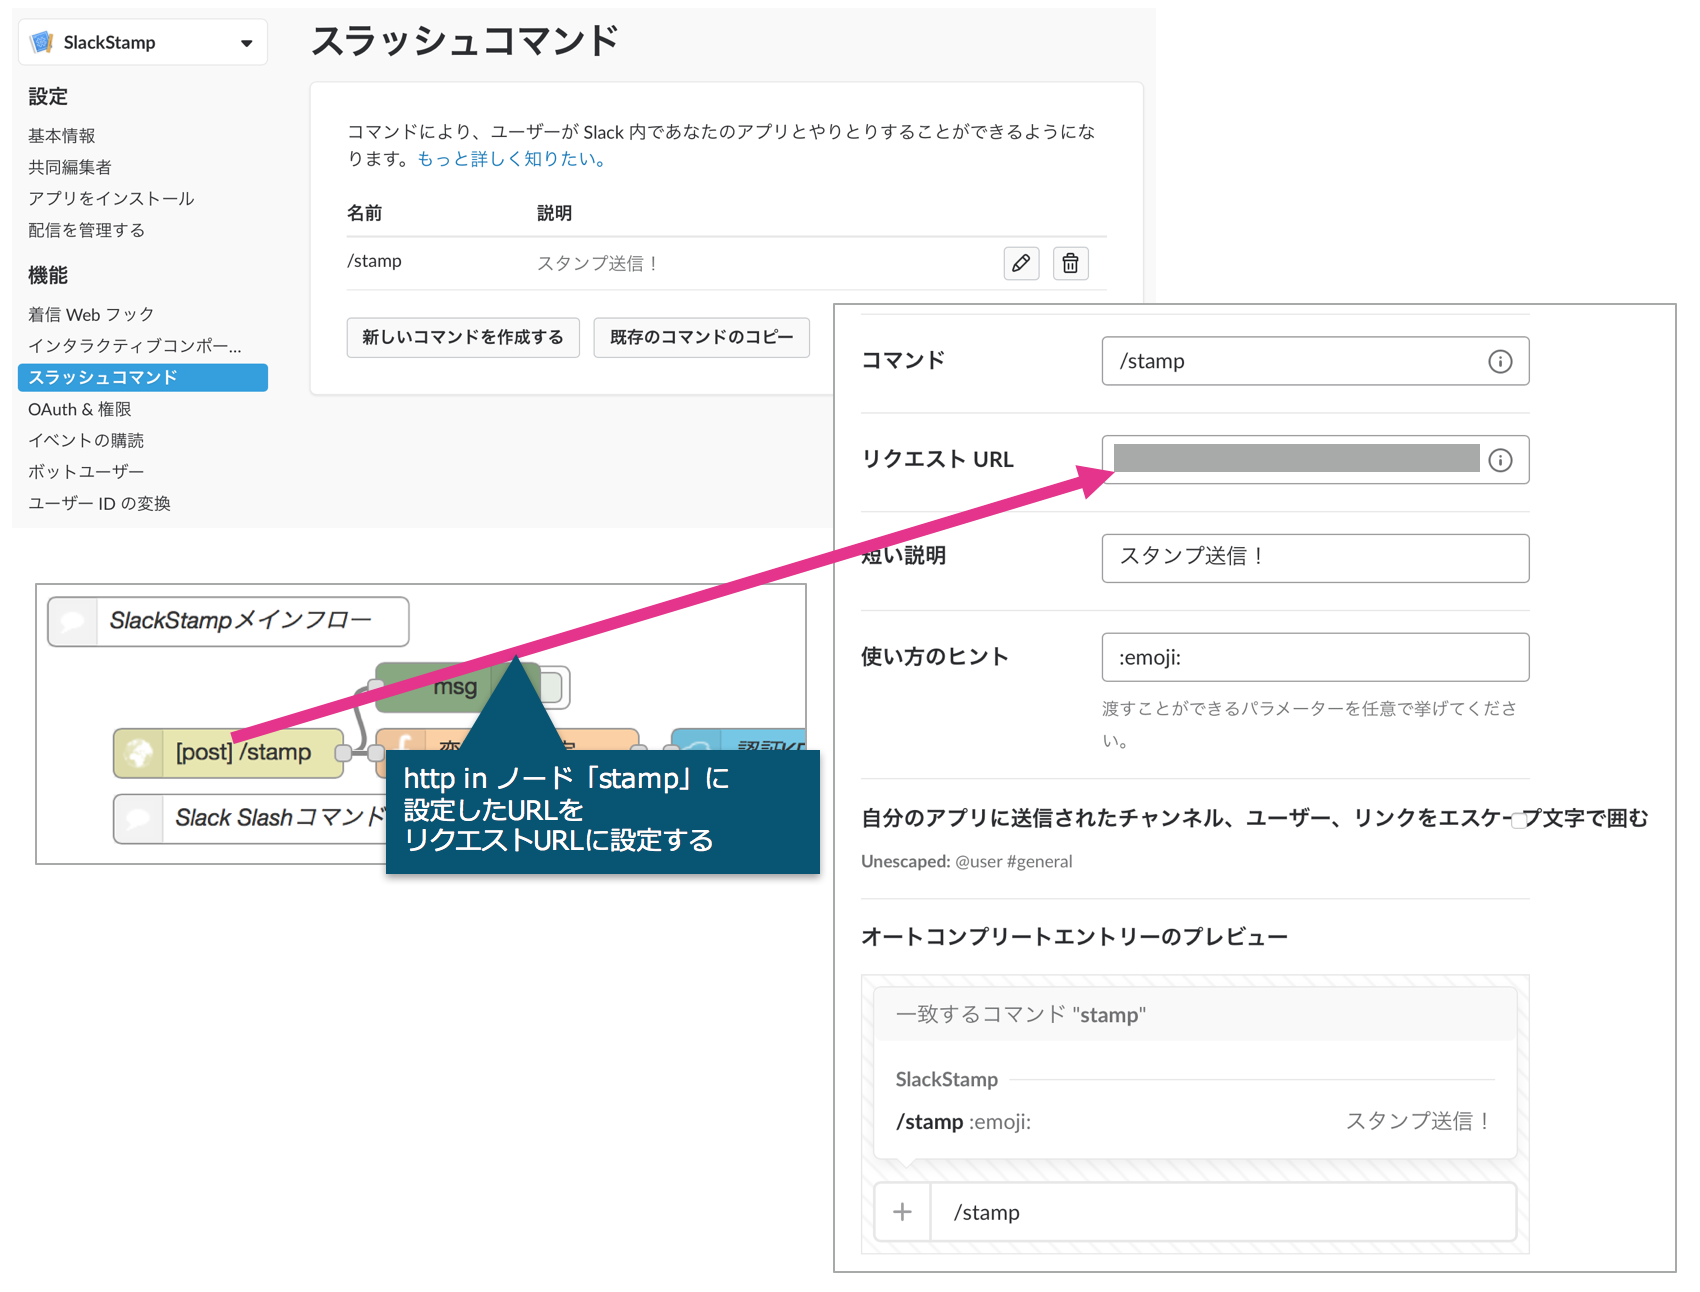
Task: Click the comment icon on Slack Slashコマンド node
Action: 138,818
